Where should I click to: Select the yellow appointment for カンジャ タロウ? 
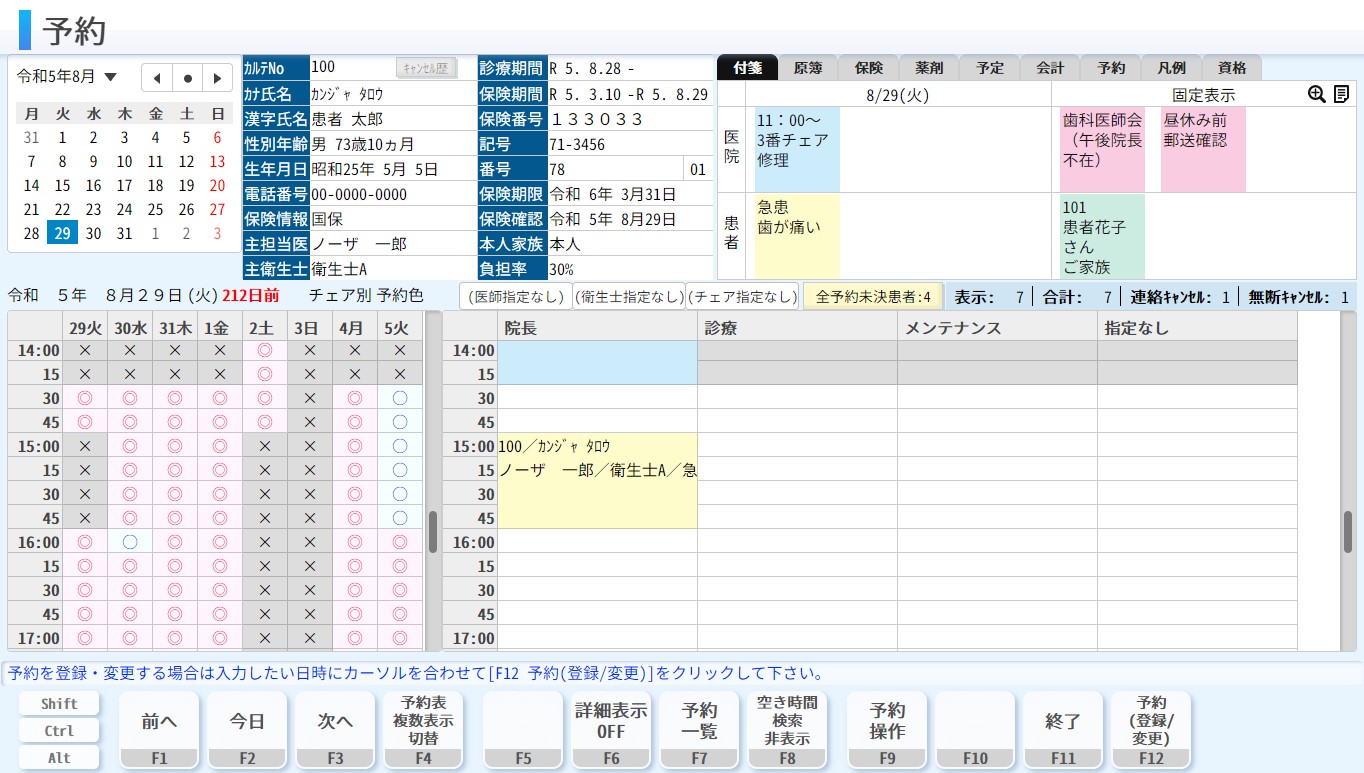coord(597,481)
